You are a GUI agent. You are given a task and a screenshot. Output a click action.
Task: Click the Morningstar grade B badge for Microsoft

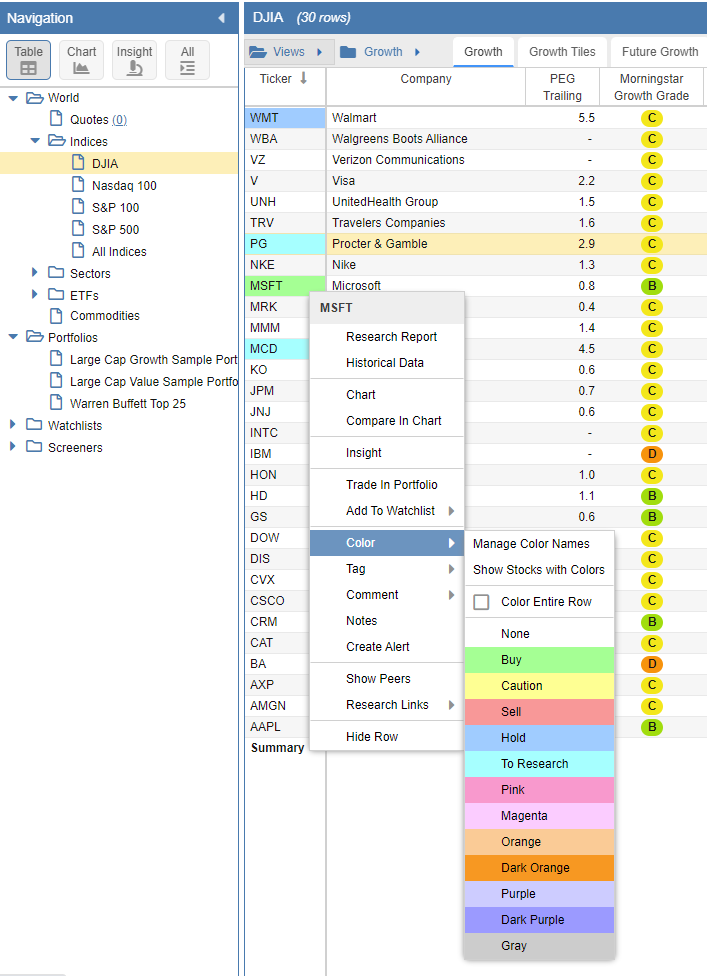click(x=652, y=286)
